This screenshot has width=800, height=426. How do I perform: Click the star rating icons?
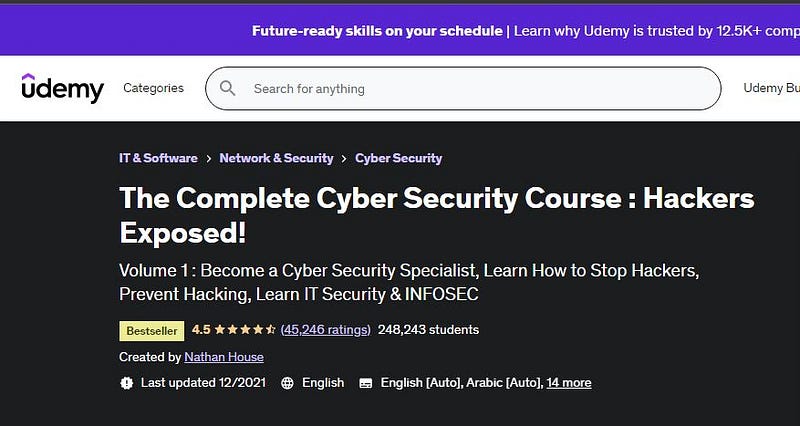point(245,330)
